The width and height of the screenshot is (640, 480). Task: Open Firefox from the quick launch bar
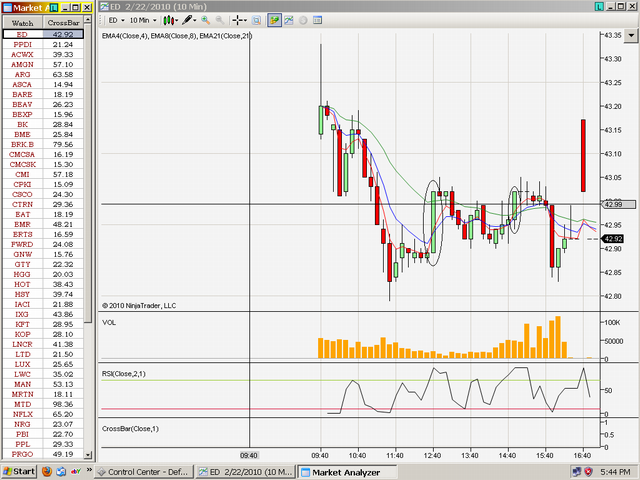coord(47,471)
